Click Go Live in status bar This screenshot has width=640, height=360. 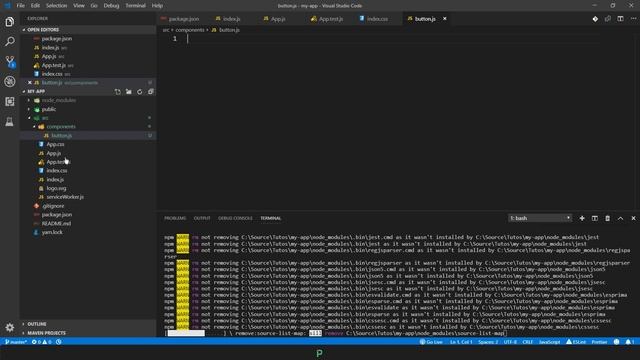(431, 342)
